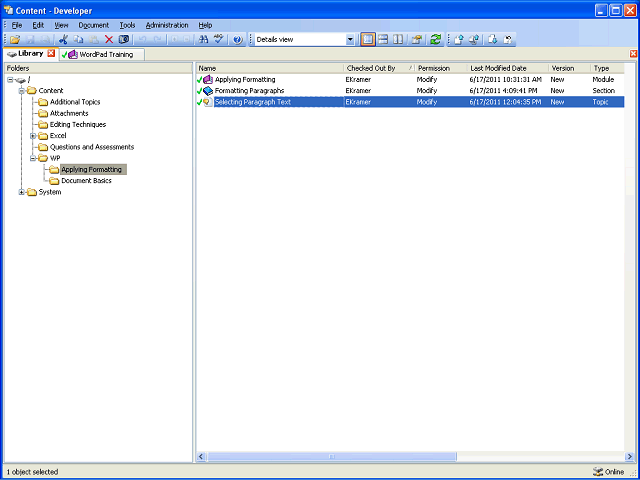Open Help with the question mark icon
Screen dimensions: 640x480
pyautogui.click(x=238, y=40)
